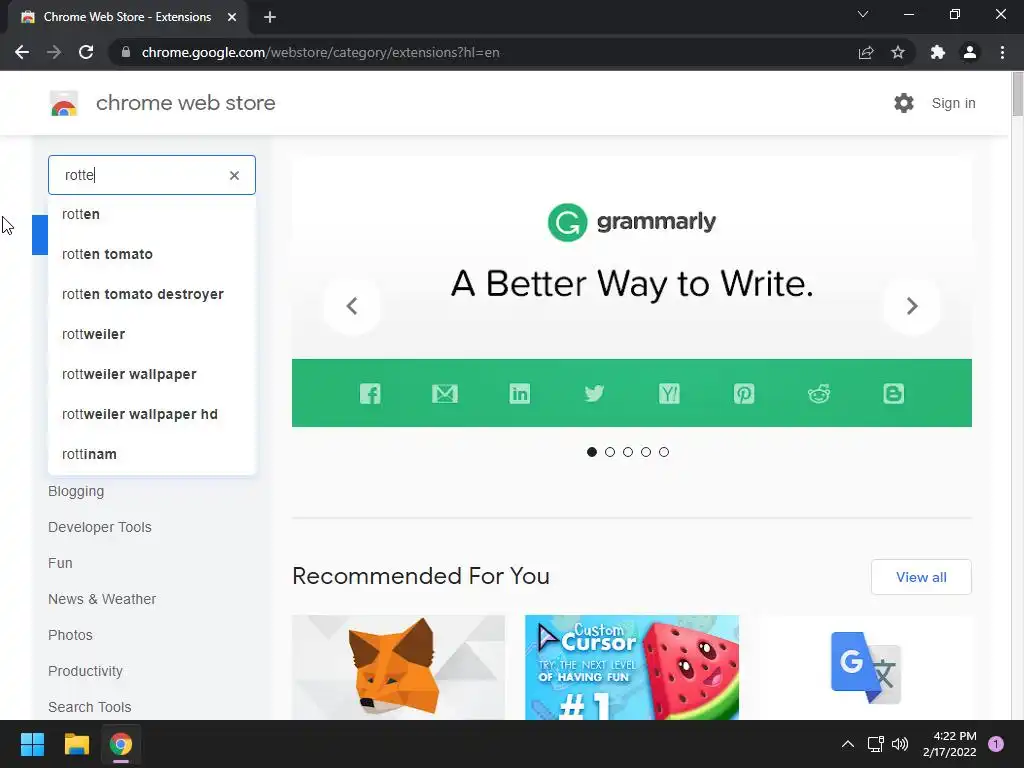1024x768 pixels.
Task: Open the MetaMask fox extension thumbnail
Action: 398,667
